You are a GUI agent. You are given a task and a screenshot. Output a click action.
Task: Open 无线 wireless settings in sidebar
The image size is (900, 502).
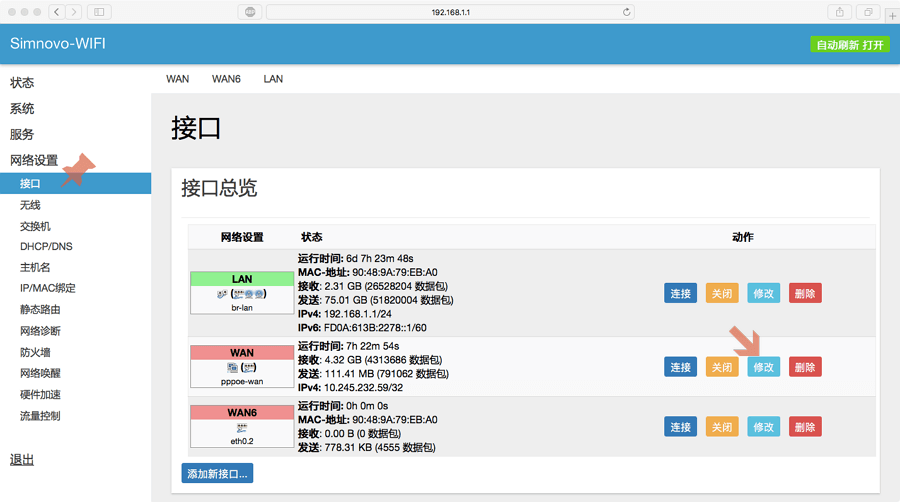[30, 205]
